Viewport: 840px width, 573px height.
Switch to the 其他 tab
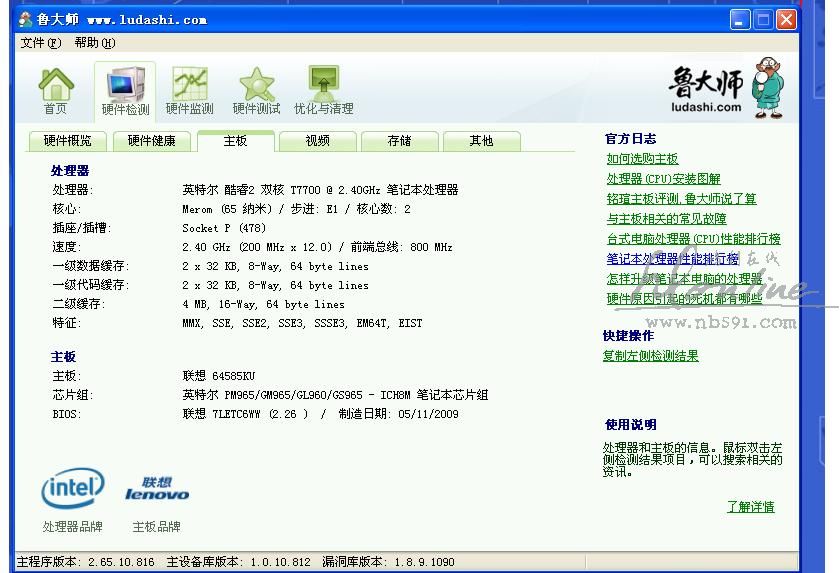point(482,141)
